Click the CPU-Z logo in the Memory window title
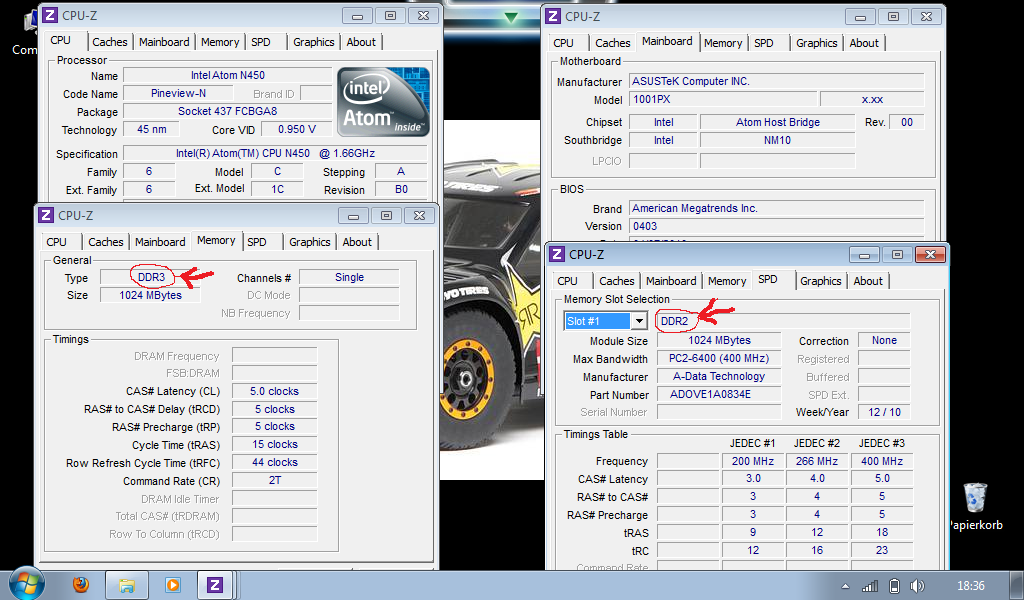The height and width of the screenshot is (600, 1024). click(46, 215)
